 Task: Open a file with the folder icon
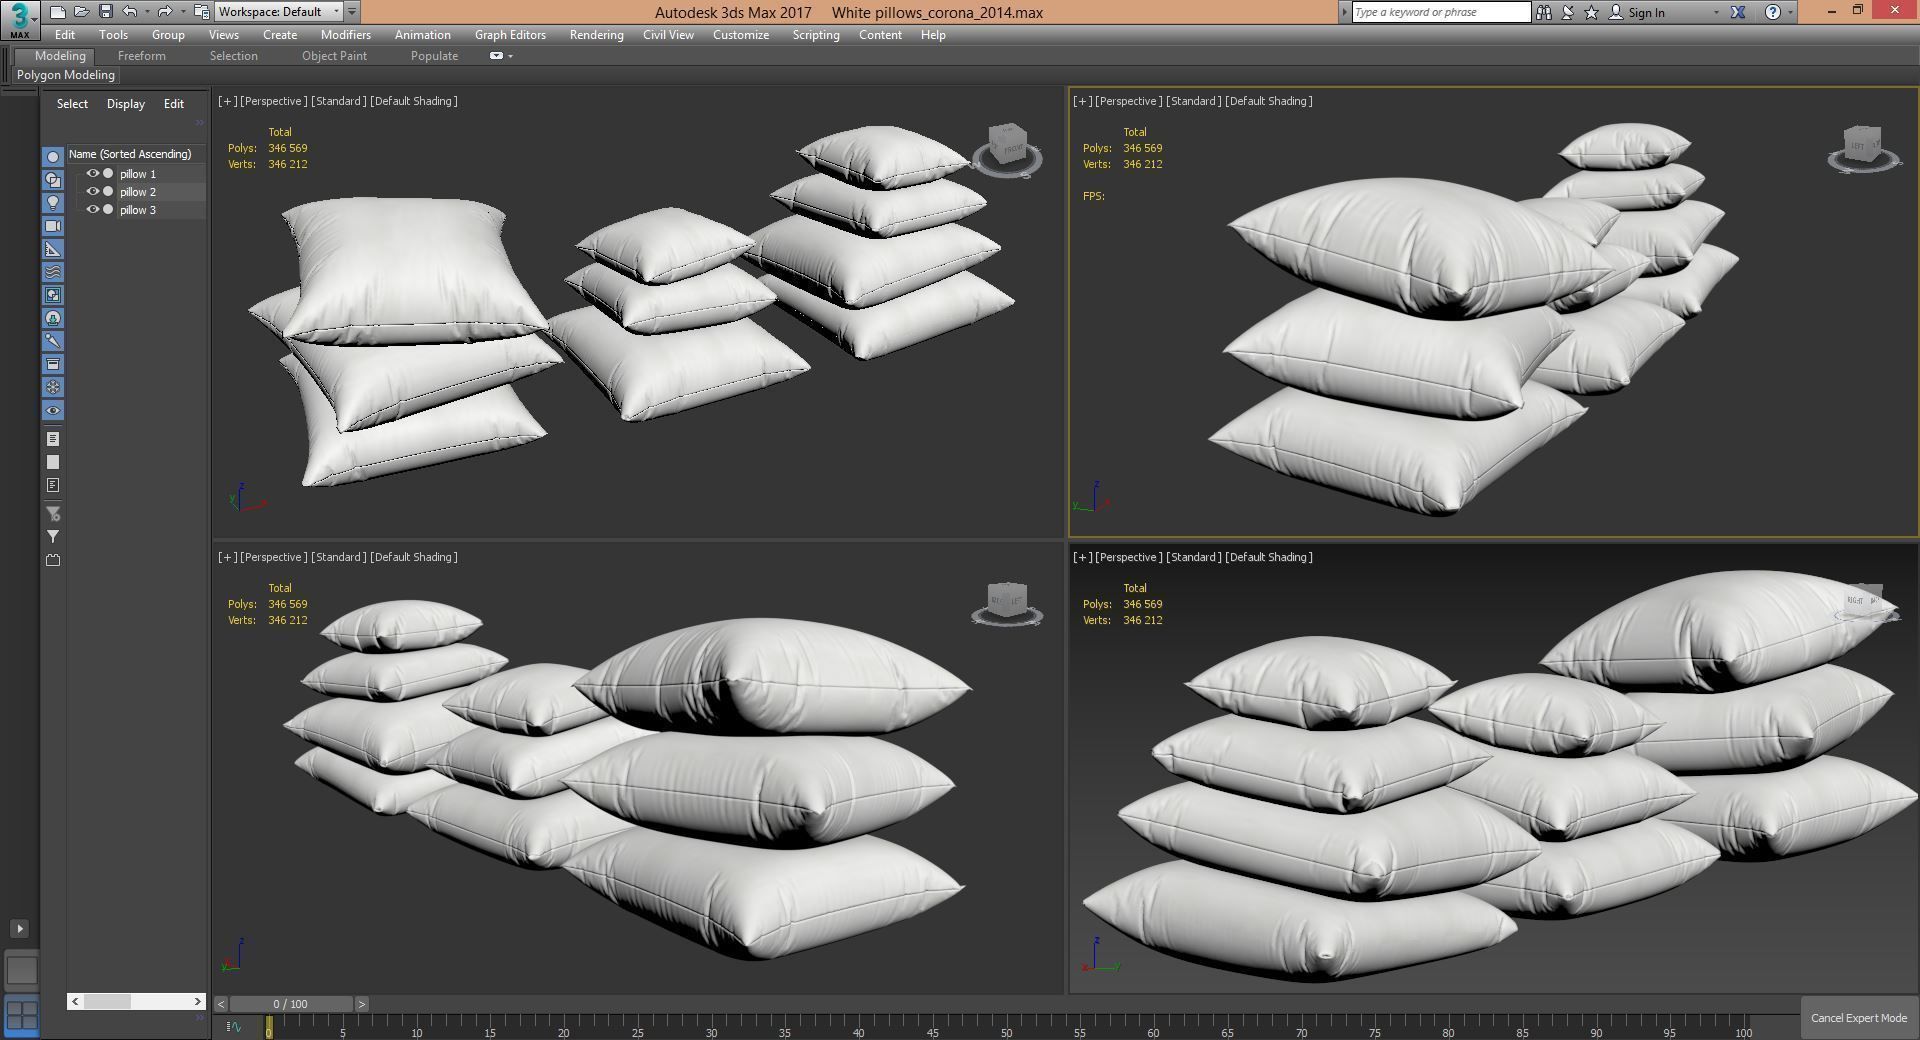[x=81, y=12]
